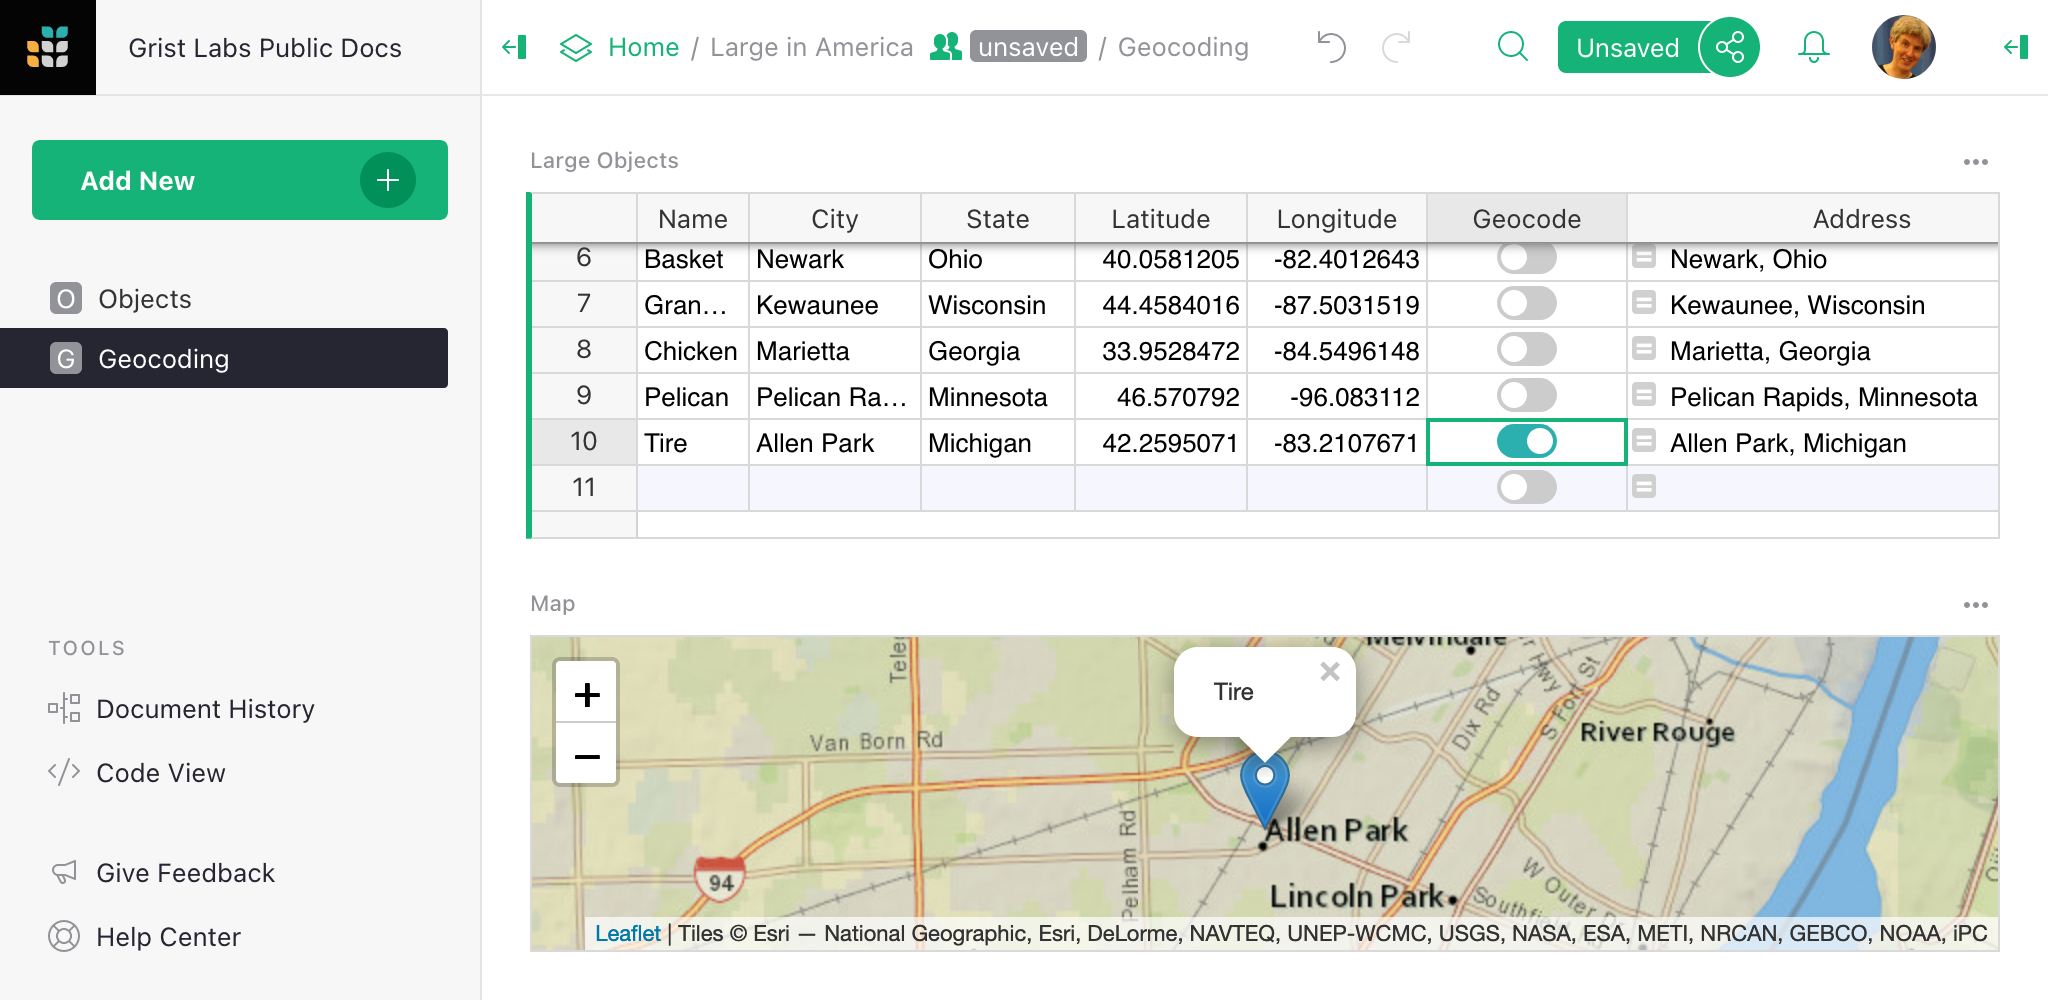Image resolution: width=2048 pixels, height=1000 pixels.
Task: Undo the last change
Action: [1331, 46]
